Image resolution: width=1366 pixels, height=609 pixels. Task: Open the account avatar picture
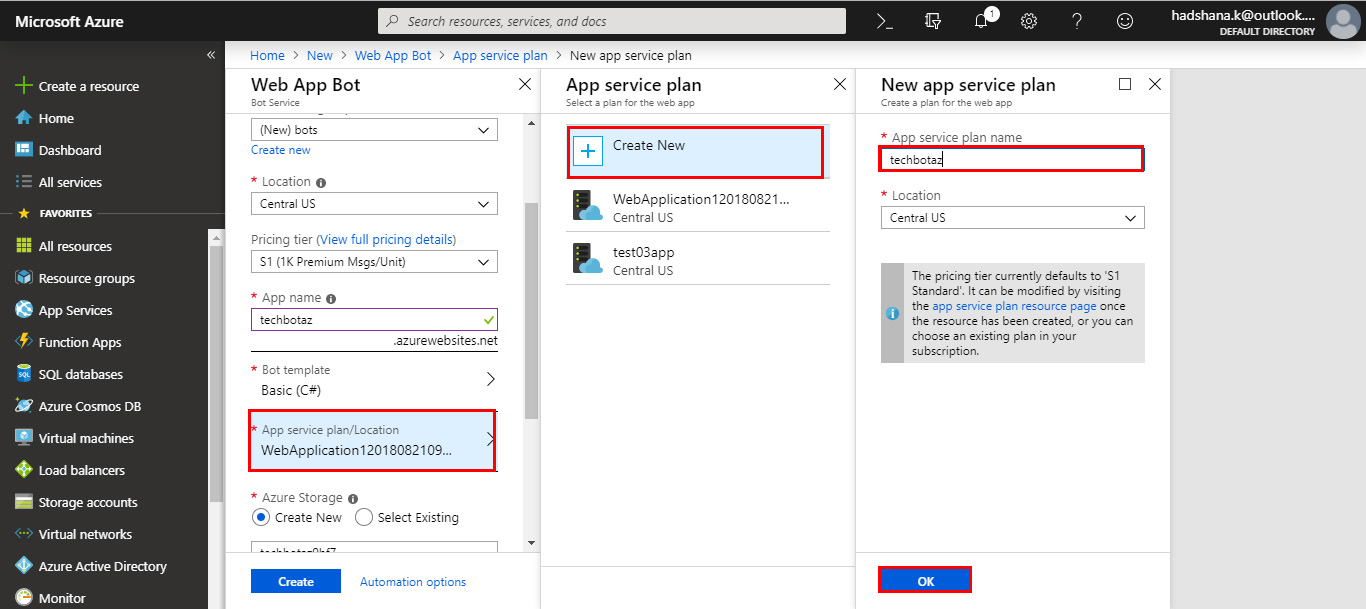click(x=1342, y=21)
